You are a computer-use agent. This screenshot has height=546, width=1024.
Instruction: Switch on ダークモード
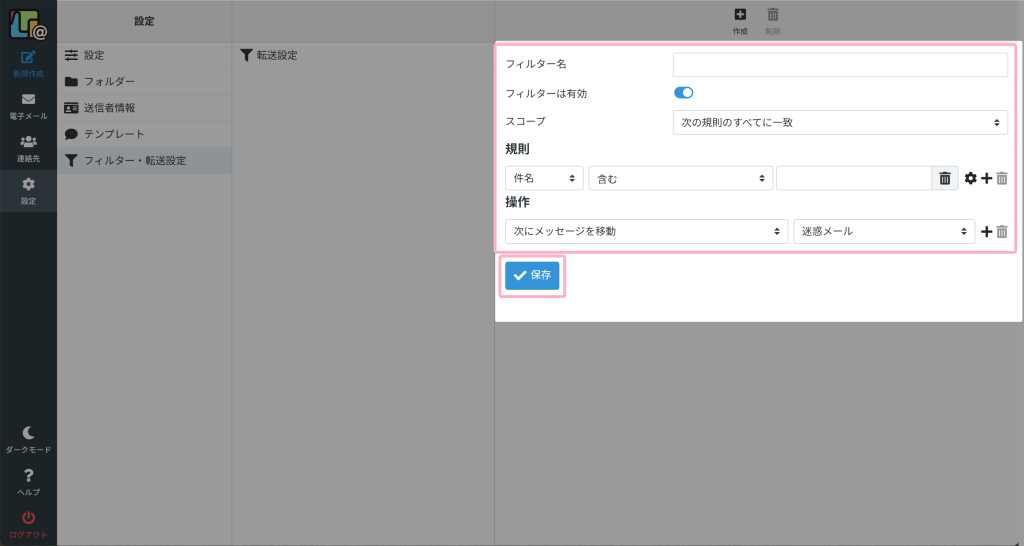click(28, 440)
